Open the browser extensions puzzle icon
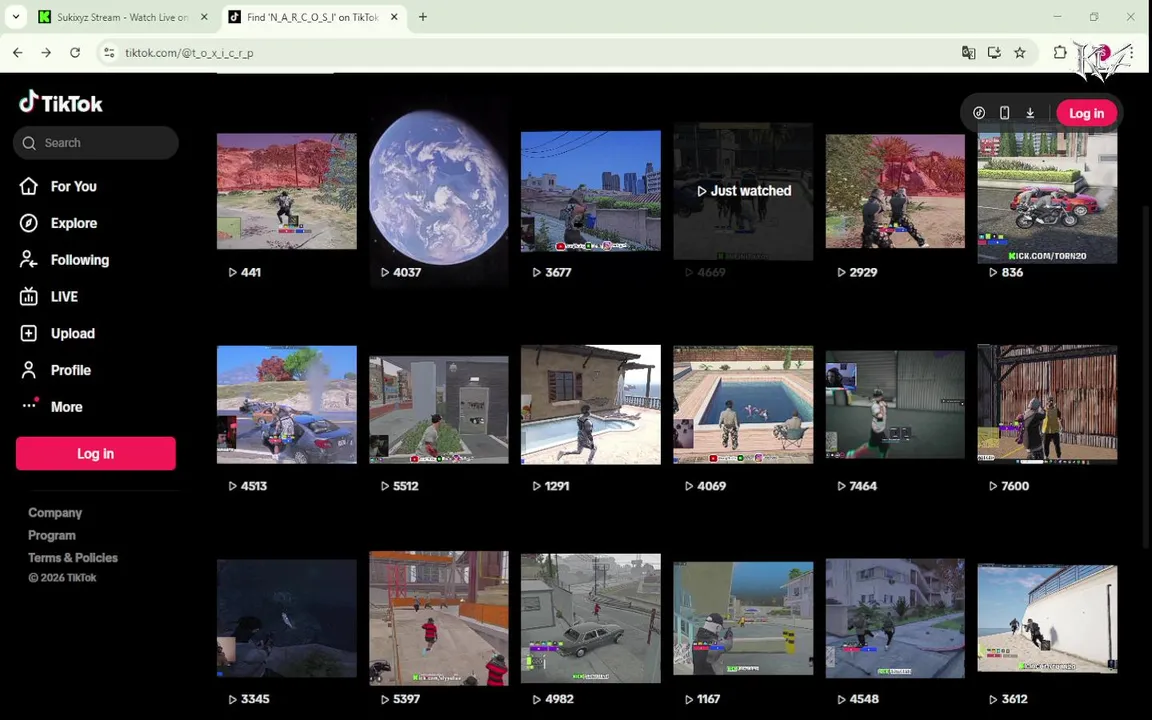1152x720 pixels. point(1059,53)
